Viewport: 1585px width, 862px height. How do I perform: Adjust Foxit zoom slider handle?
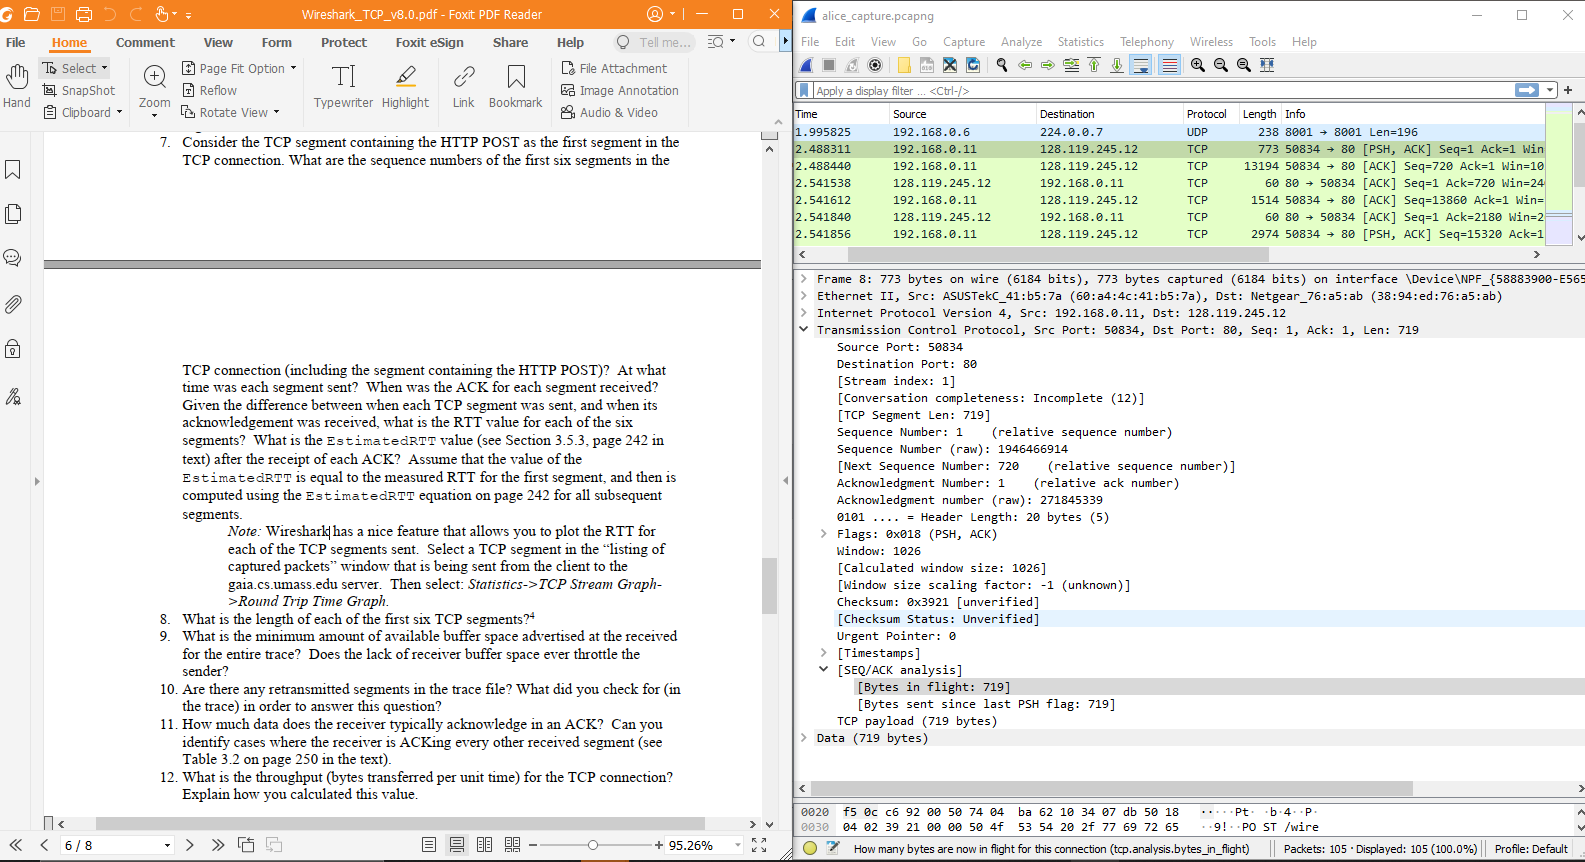pyautogui.click(x=593, y=845)
